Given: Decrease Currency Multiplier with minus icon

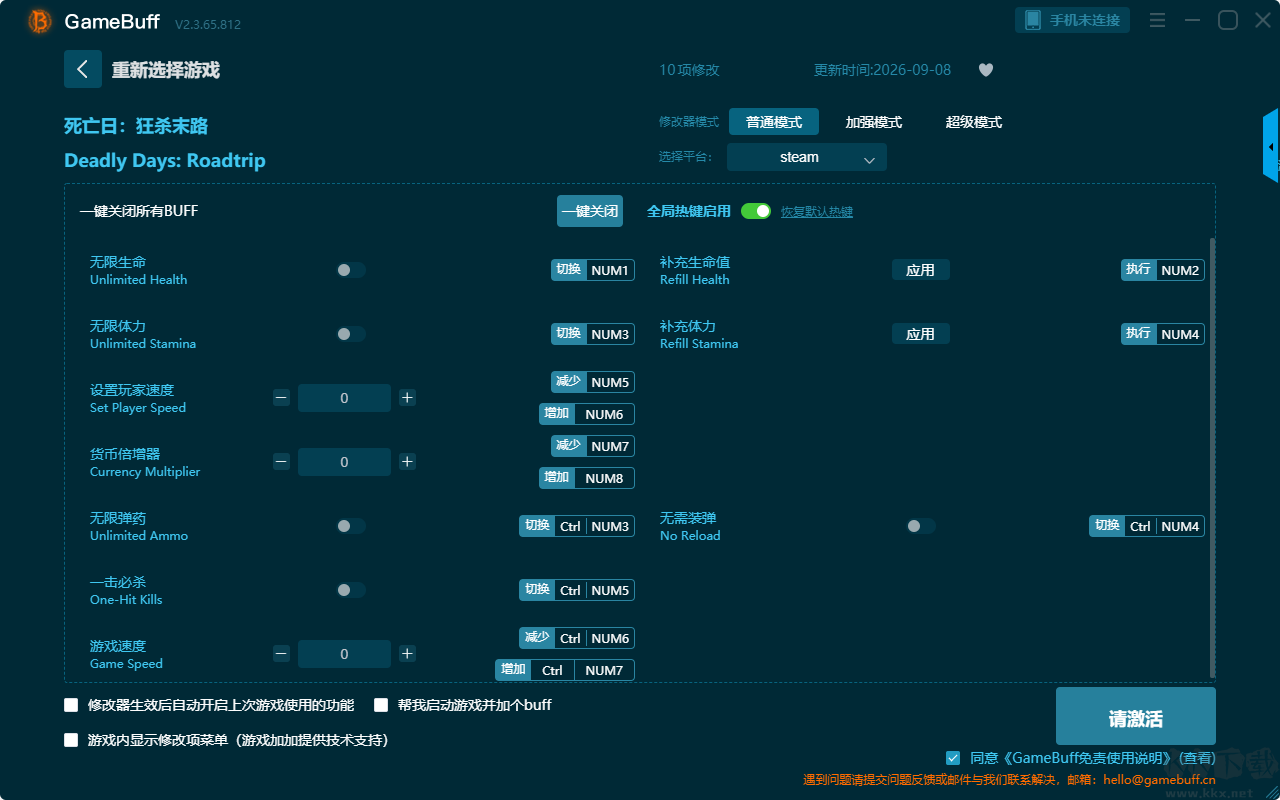Looking at the screenshot, I should [x=281, y=462].
